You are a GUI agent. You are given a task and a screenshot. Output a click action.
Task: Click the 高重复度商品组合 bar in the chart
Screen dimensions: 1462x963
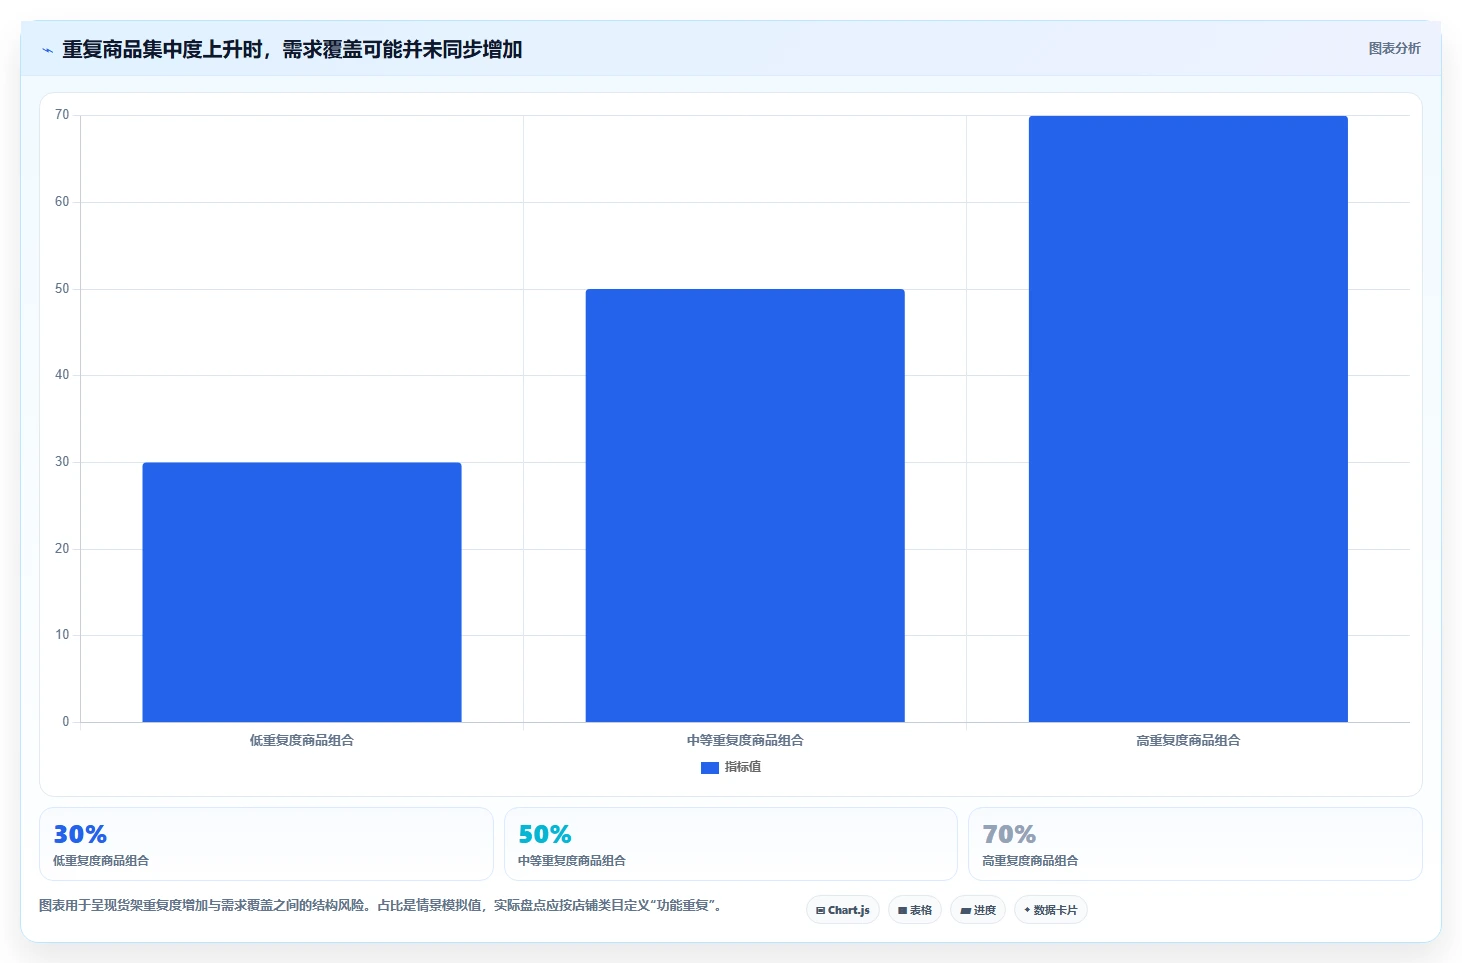pyautogui.click(x=1188, y=419)
